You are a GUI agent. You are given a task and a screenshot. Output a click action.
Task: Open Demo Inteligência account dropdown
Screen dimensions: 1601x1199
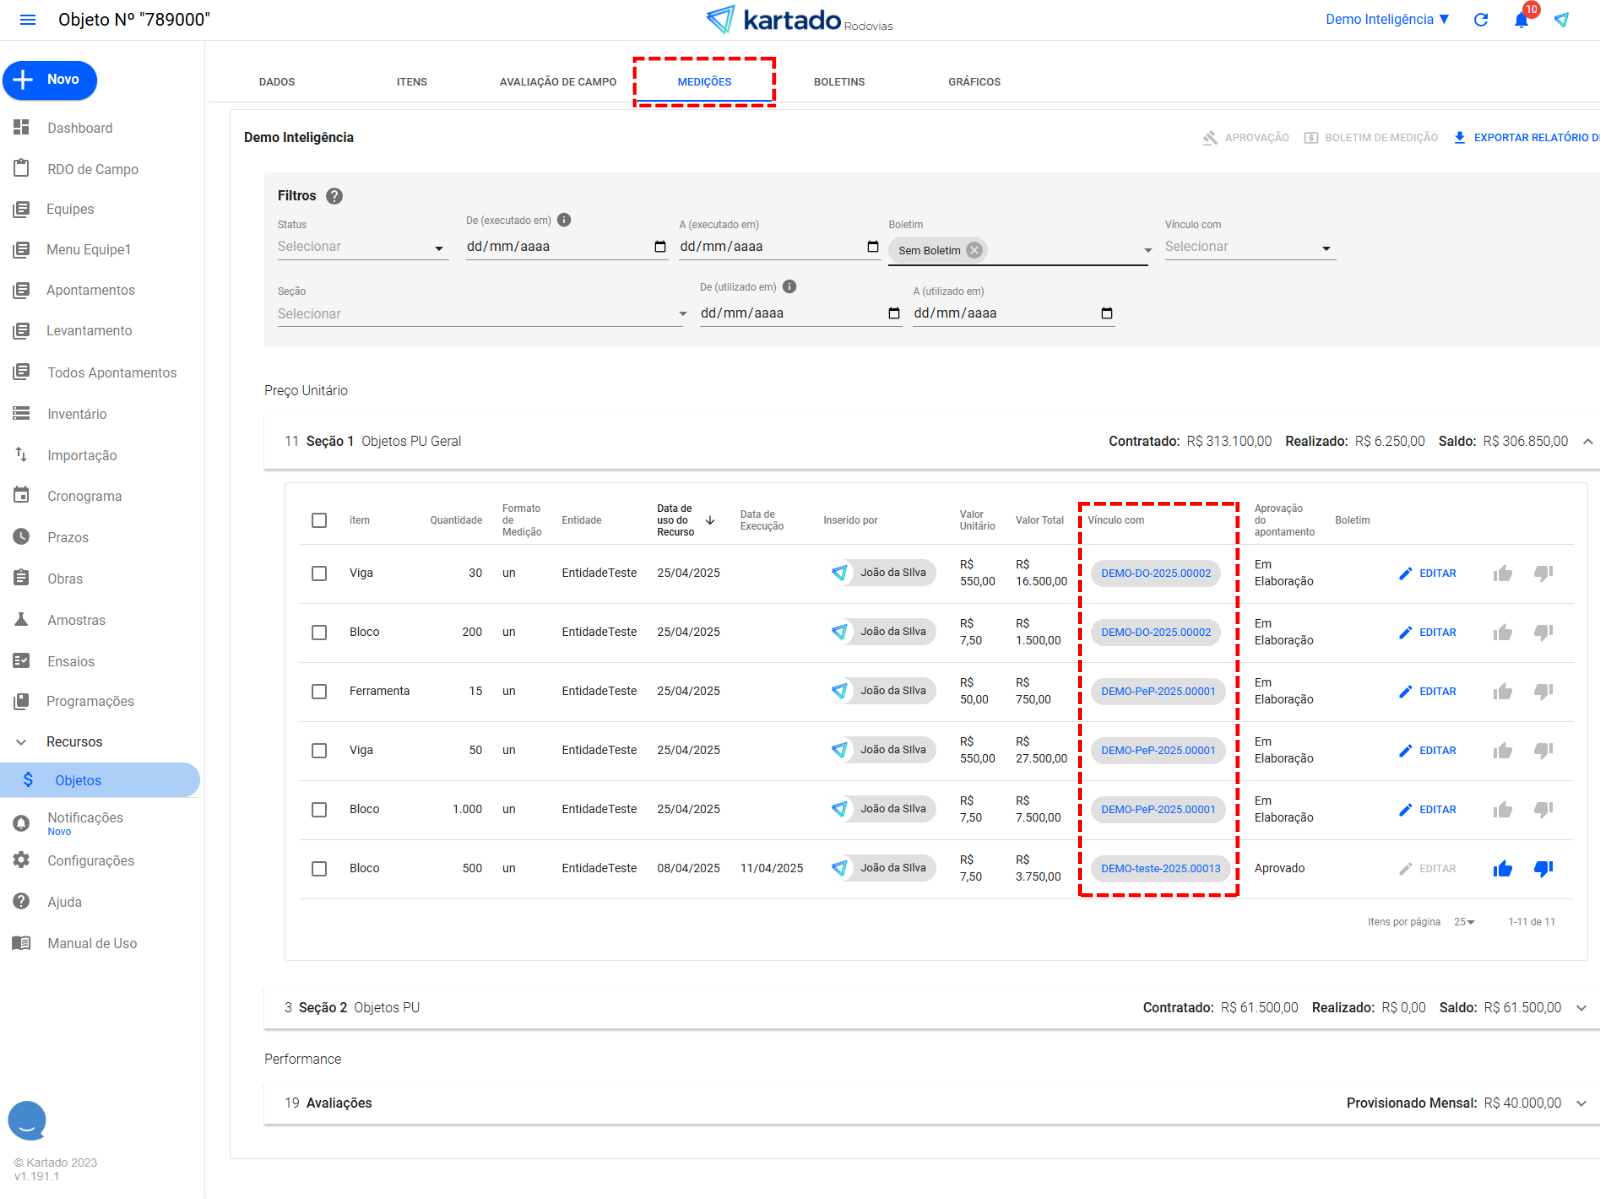point(1387,20)
